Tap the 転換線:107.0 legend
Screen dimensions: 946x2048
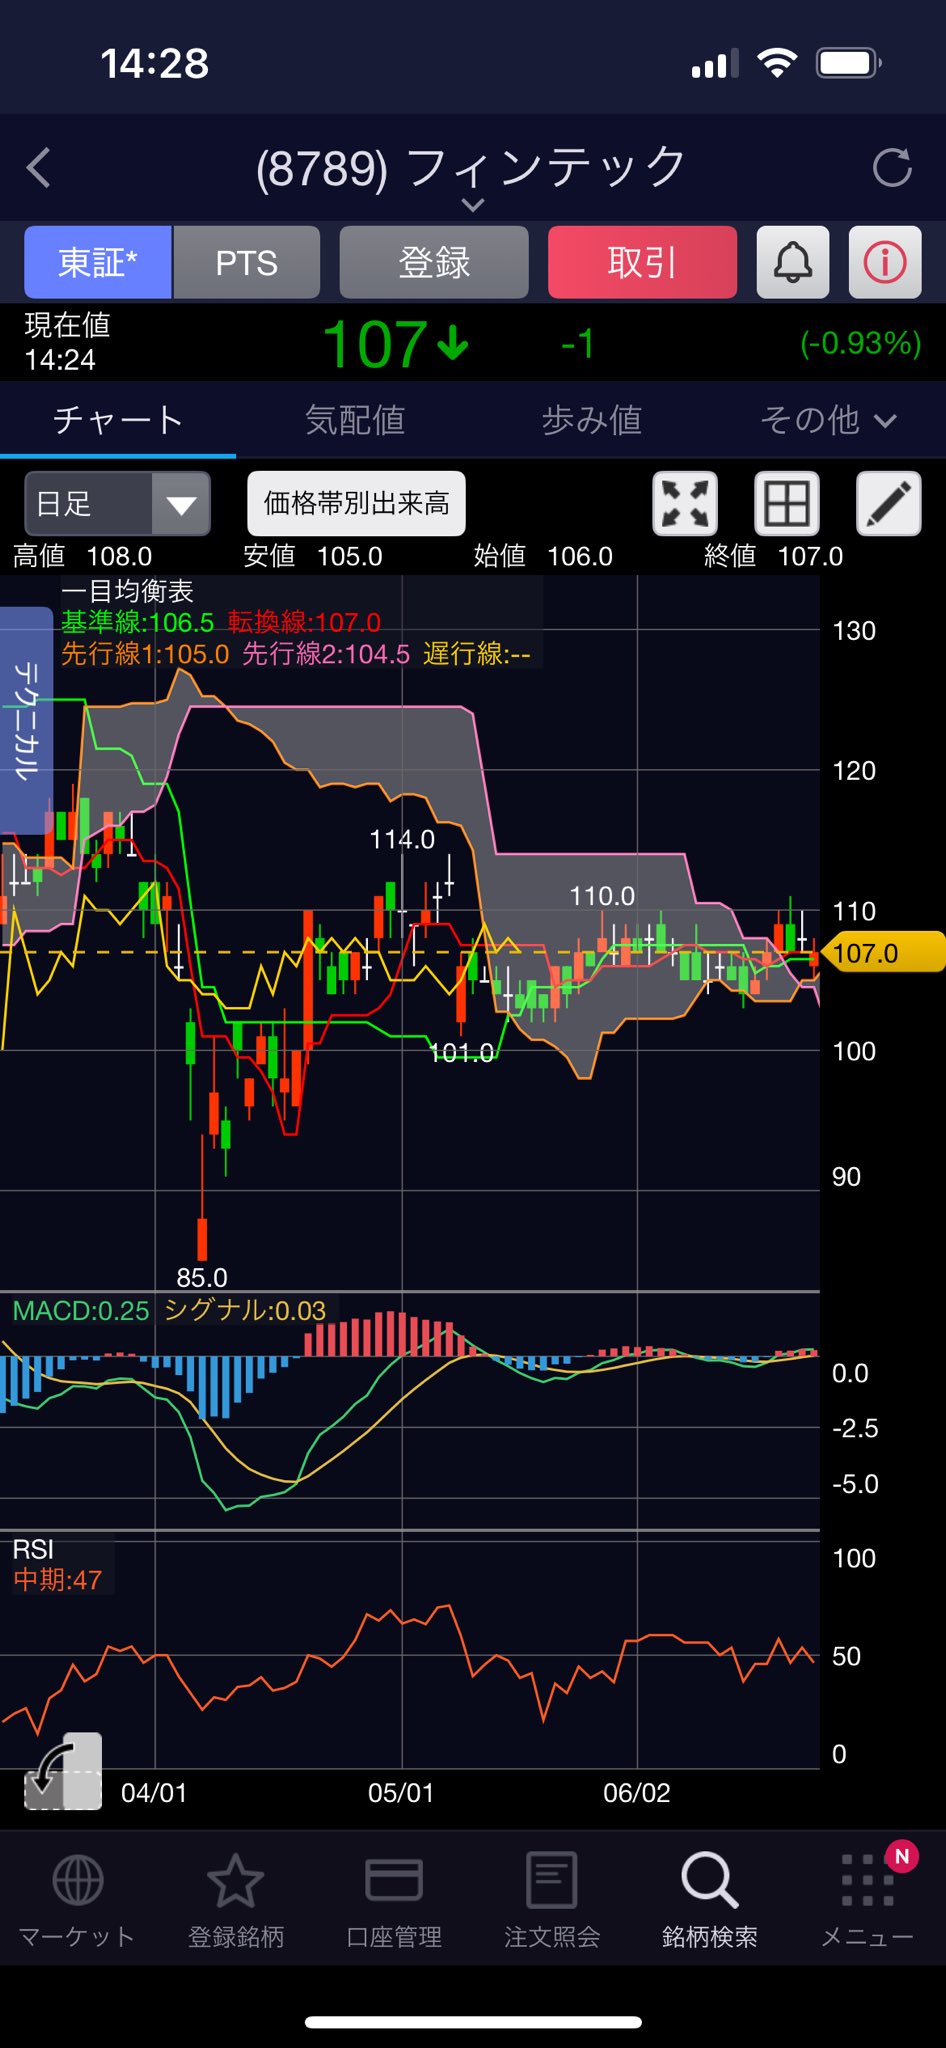[304, 622]
